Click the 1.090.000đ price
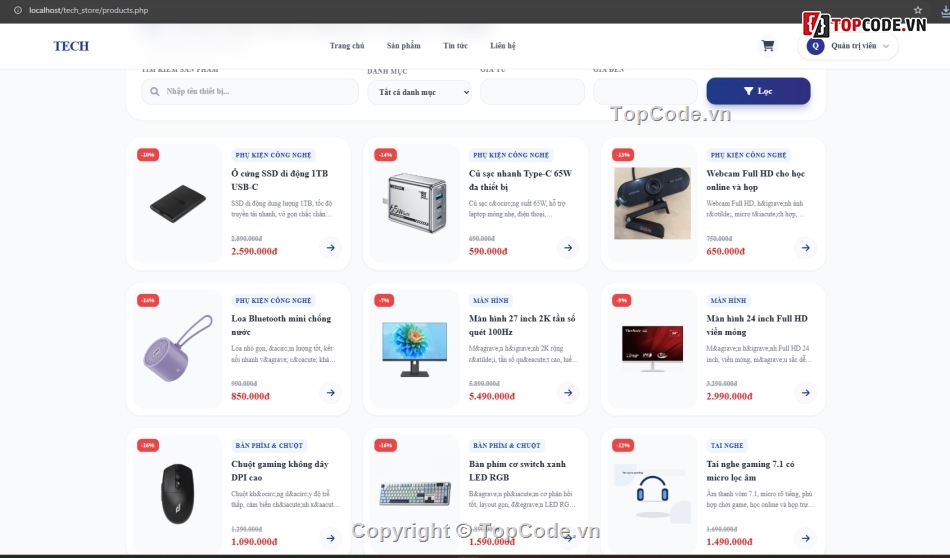 pyautogui.click(x=254, y=542)
